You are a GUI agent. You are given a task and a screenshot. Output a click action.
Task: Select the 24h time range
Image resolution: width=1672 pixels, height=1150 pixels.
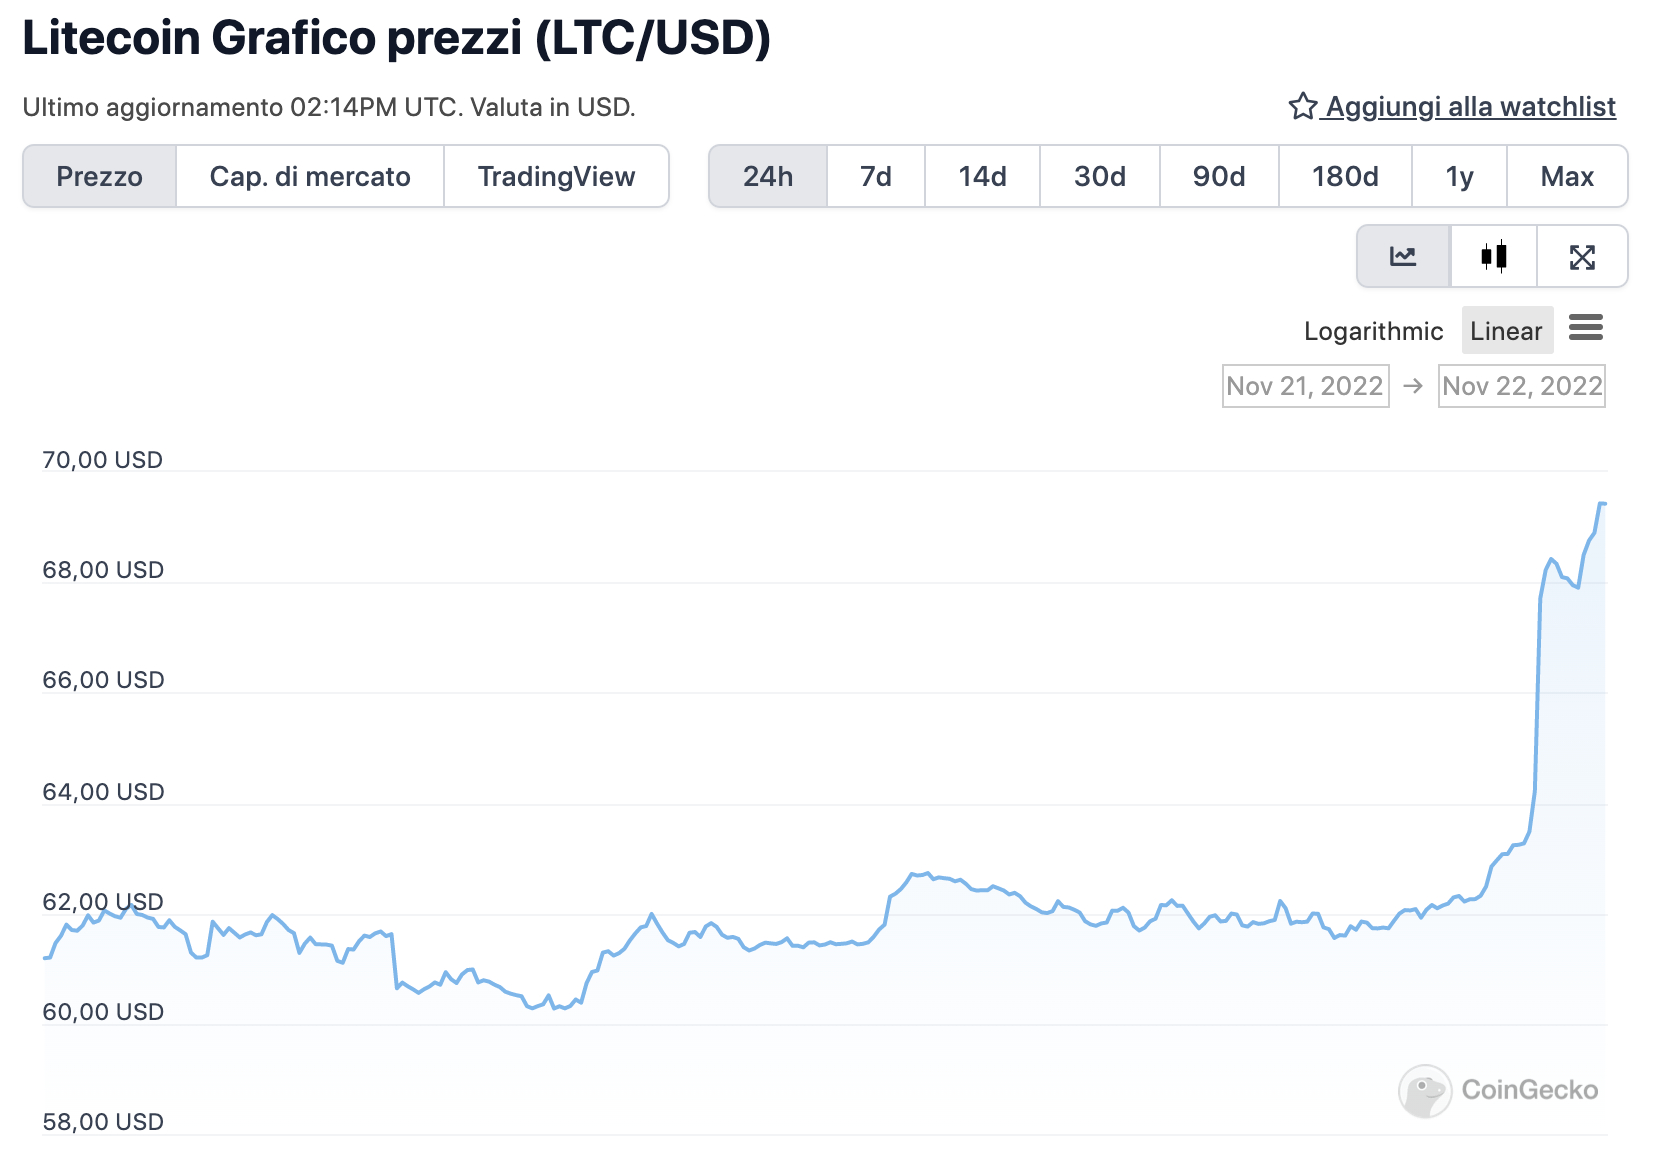[768, 176]
